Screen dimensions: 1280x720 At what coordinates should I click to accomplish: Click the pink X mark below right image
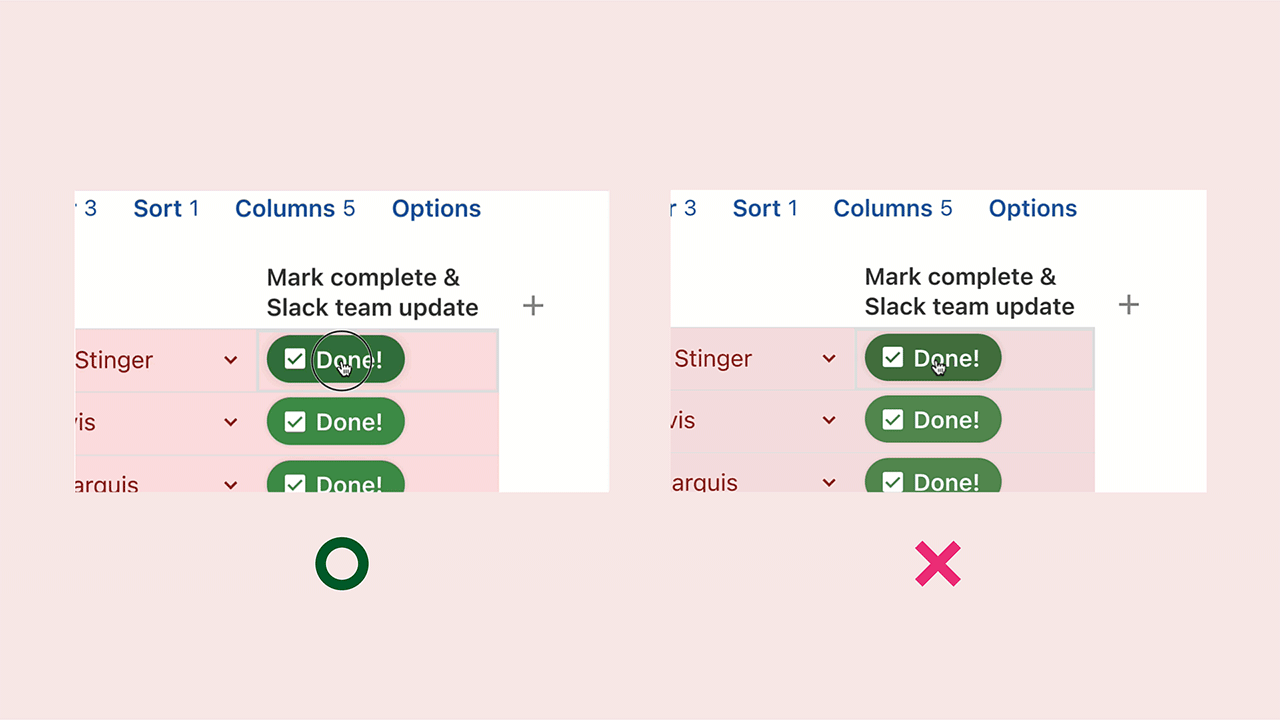tap(938, 564)
